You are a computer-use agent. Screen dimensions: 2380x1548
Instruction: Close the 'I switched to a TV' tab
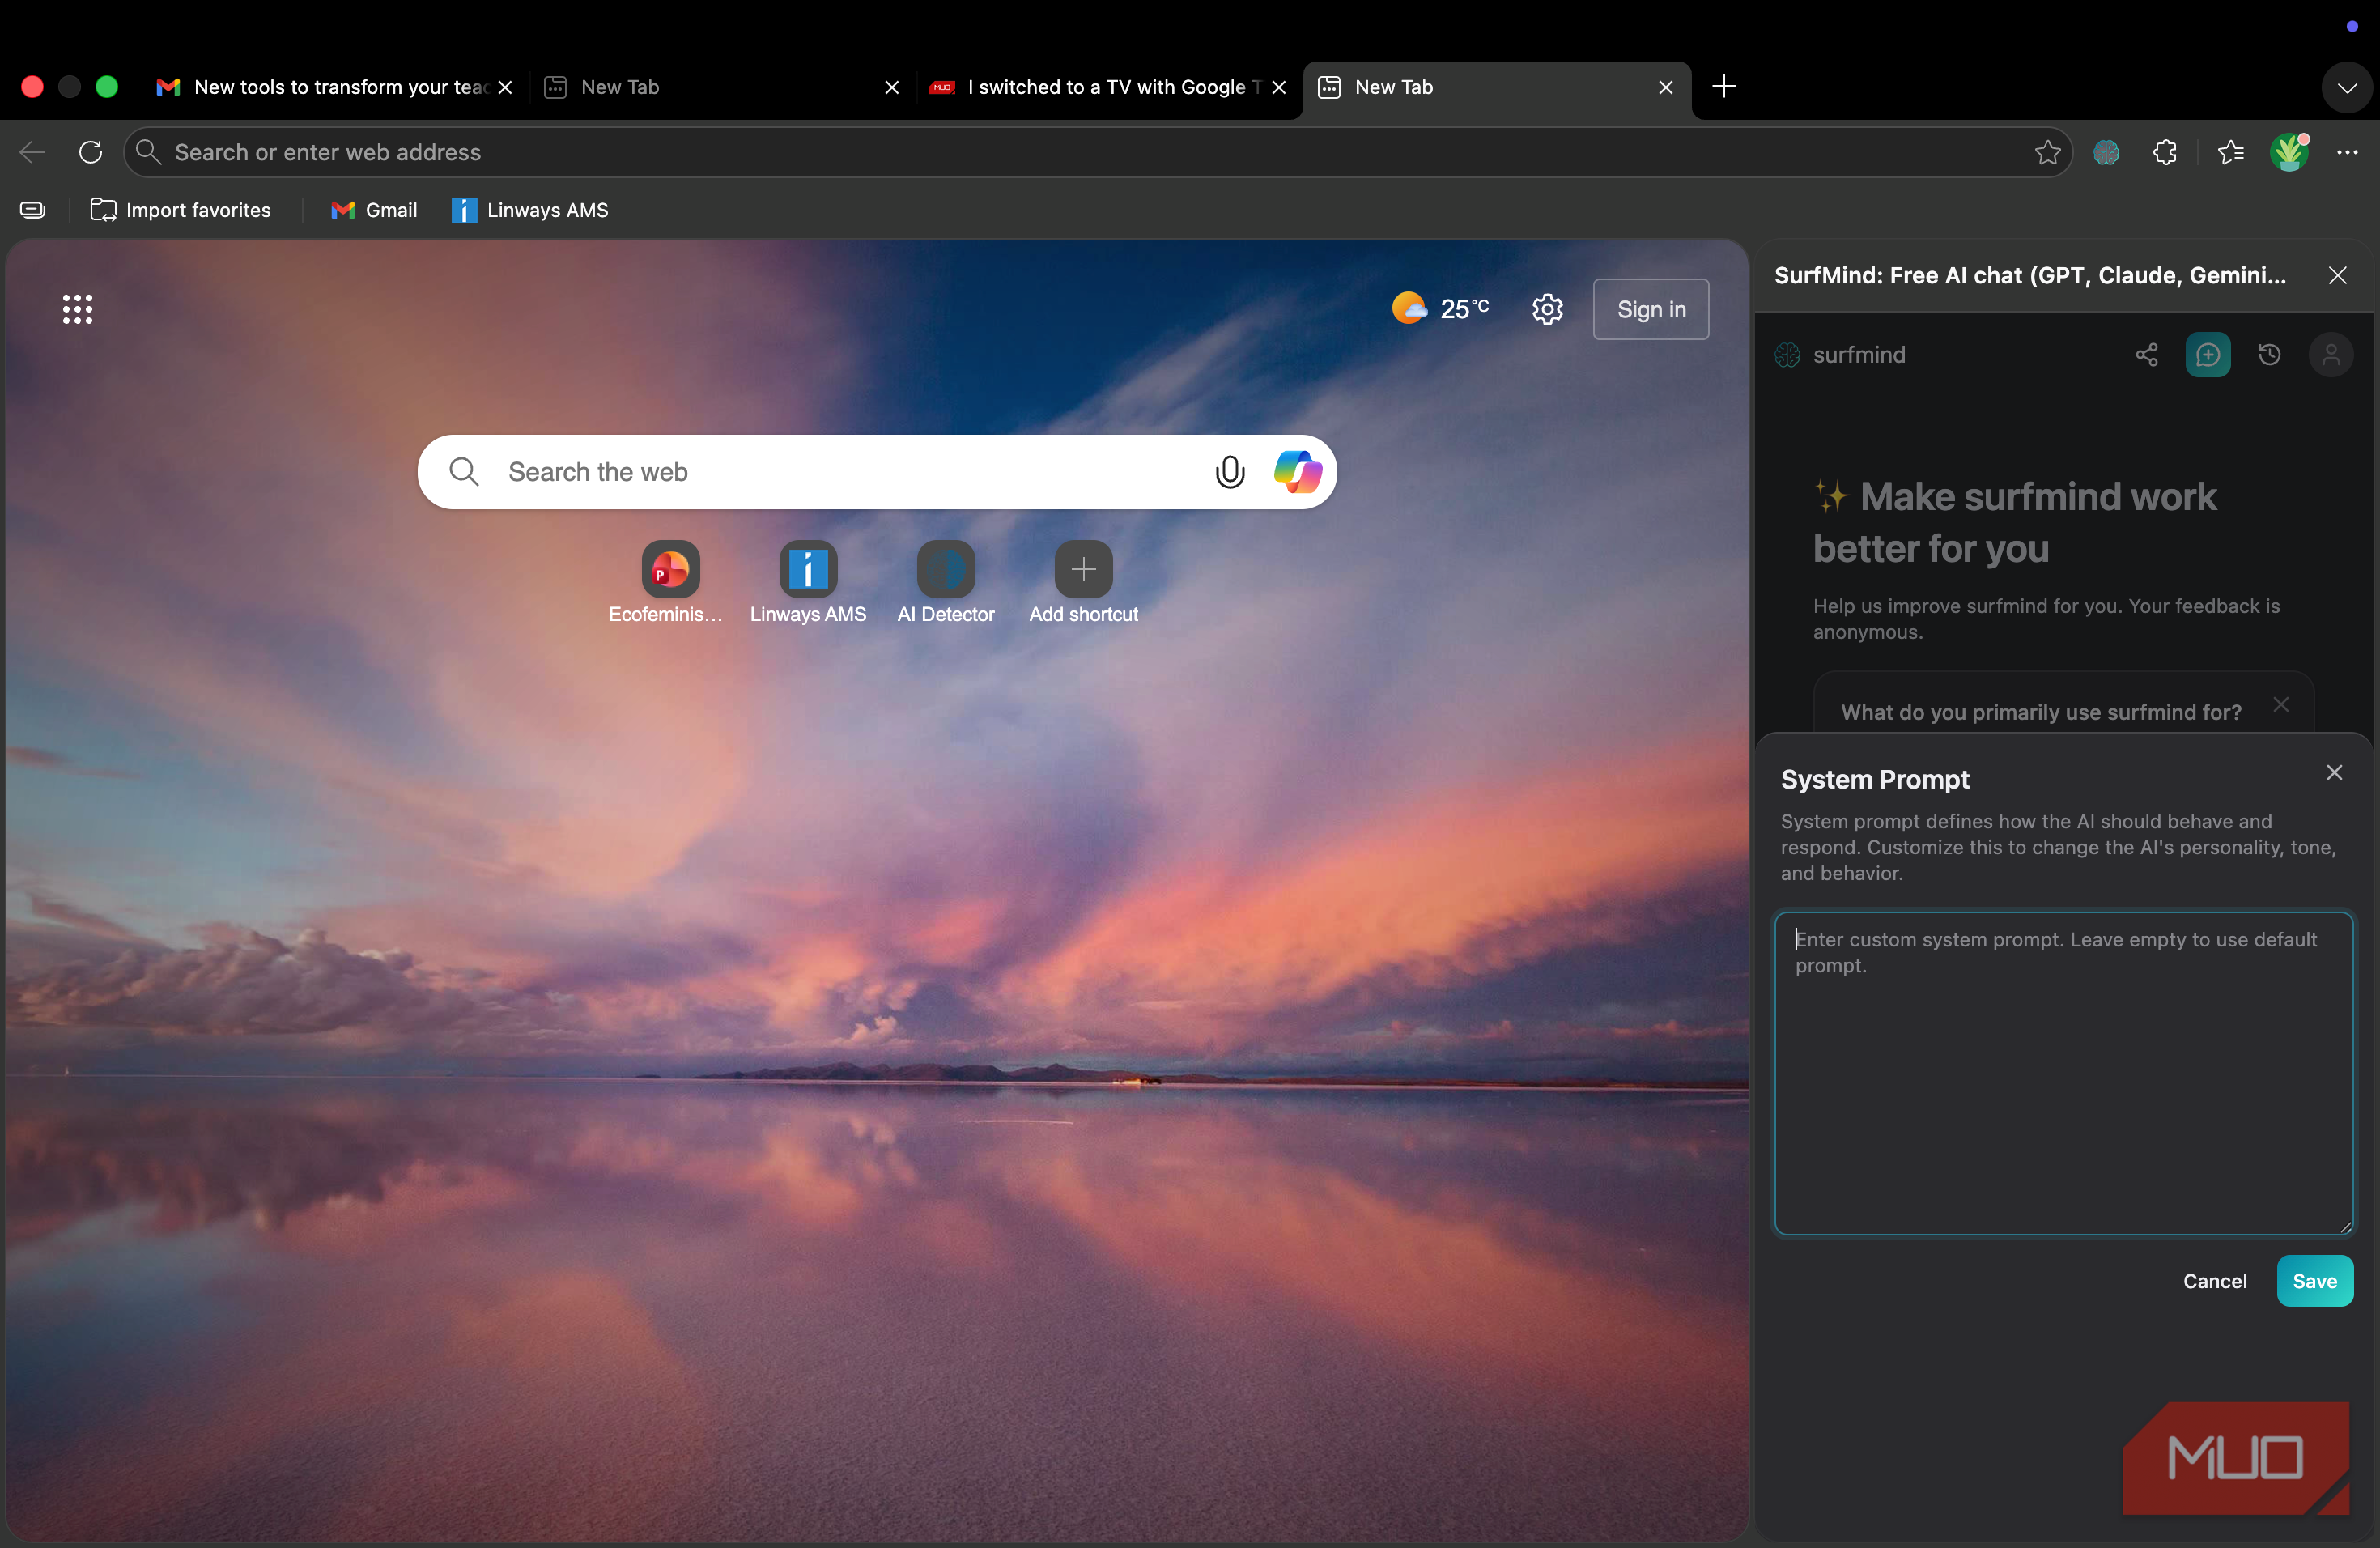tap(1278, 87)
